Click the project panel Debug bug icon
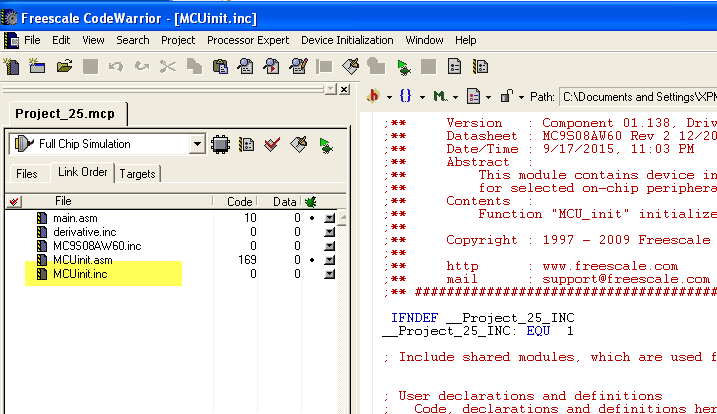This screenshot has width=717, height=414. pos(325,145)
